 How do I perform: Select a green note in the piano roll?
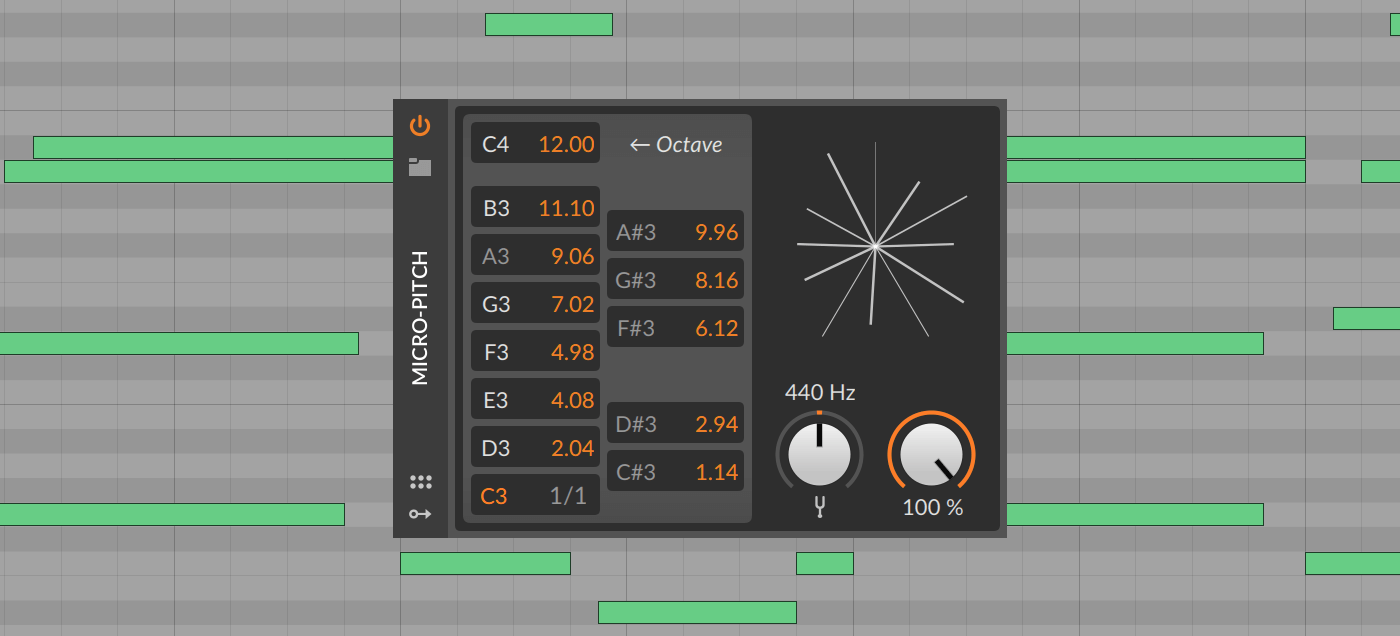click(548, 23)
